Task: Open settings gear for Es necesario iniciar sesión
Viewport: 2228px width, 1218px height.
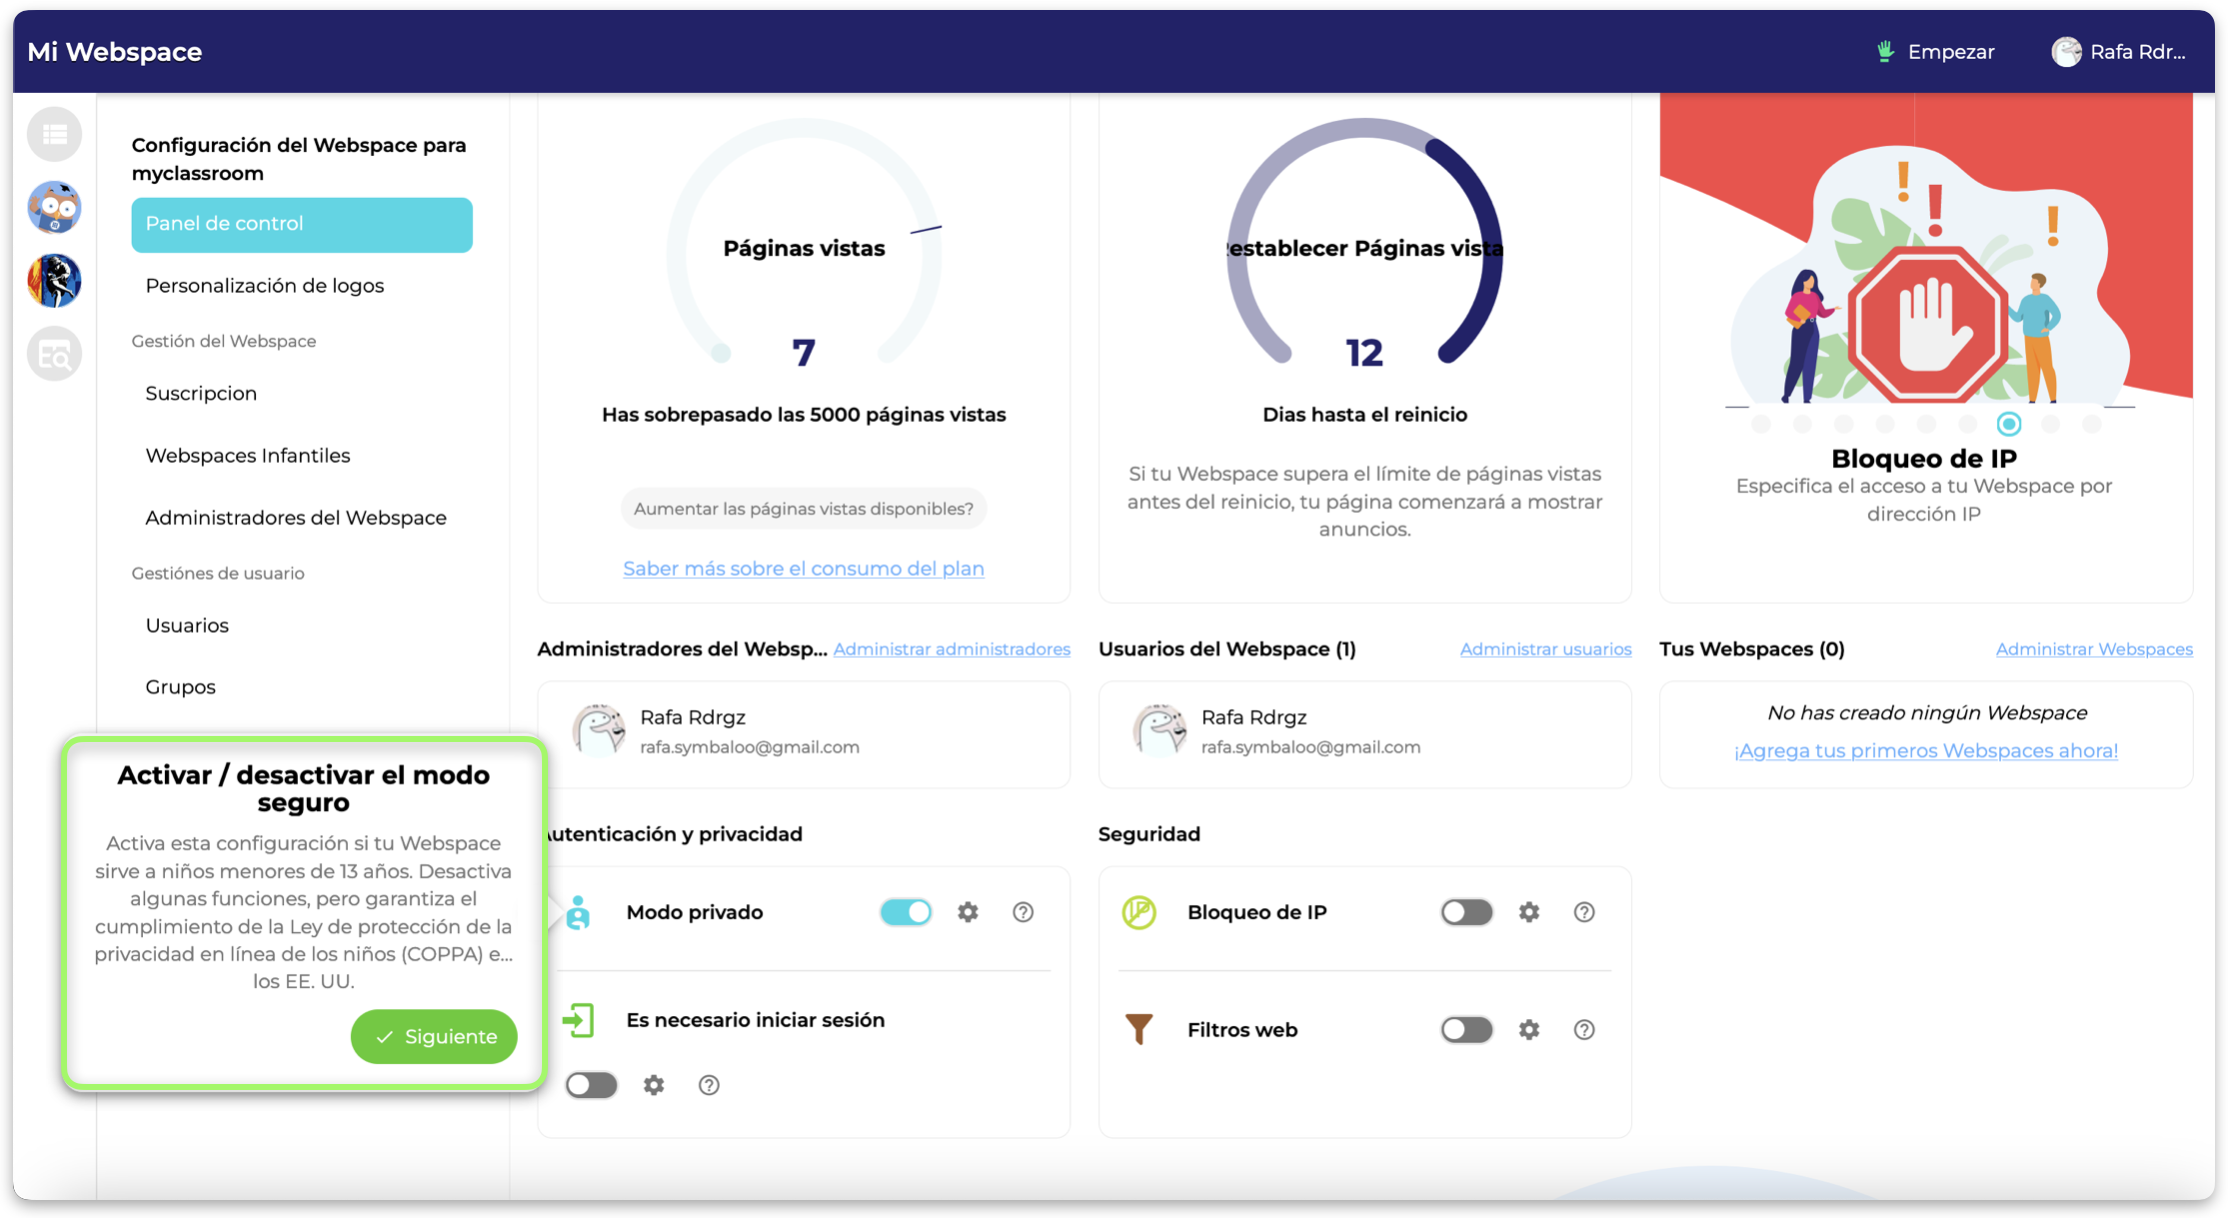Action: pyautogui.click(x=654, y=1085)
